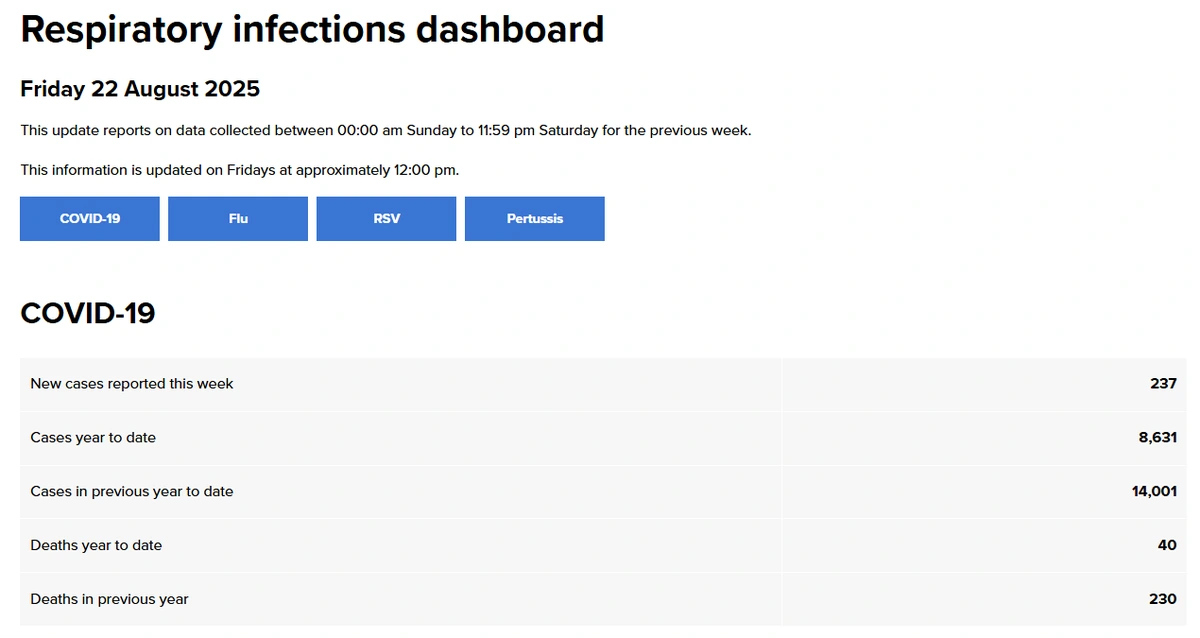Viewport: 1200px width, 638px height.
Task: Click the previous year deaths value 230
Action: coord(1163,600)
